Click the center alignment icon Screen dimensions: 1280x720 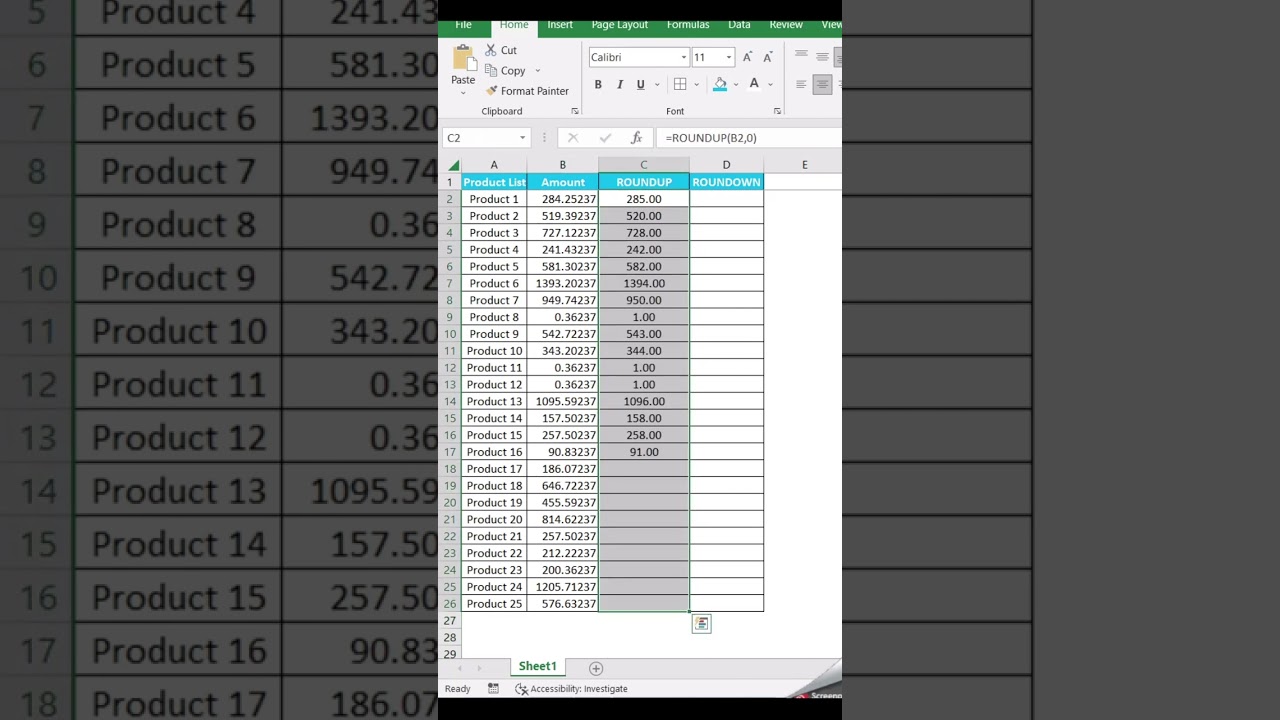point(822,84)
